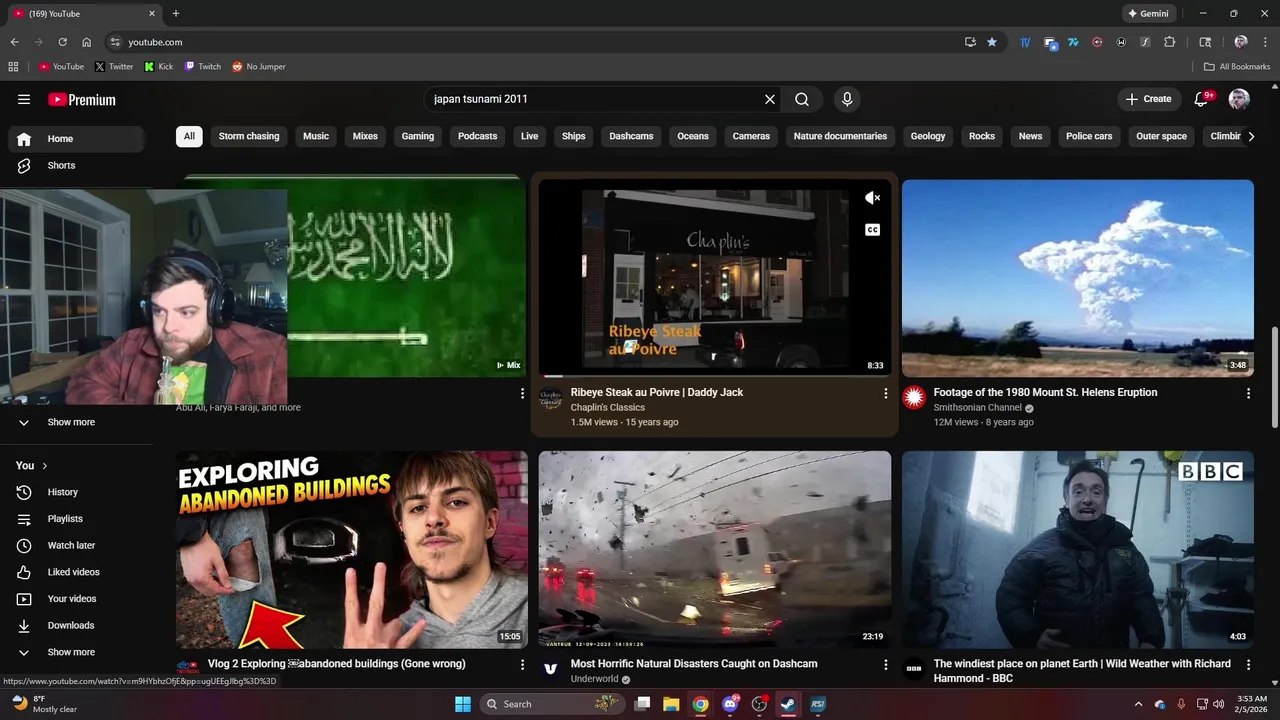Select the Geology filter chip

928,136
